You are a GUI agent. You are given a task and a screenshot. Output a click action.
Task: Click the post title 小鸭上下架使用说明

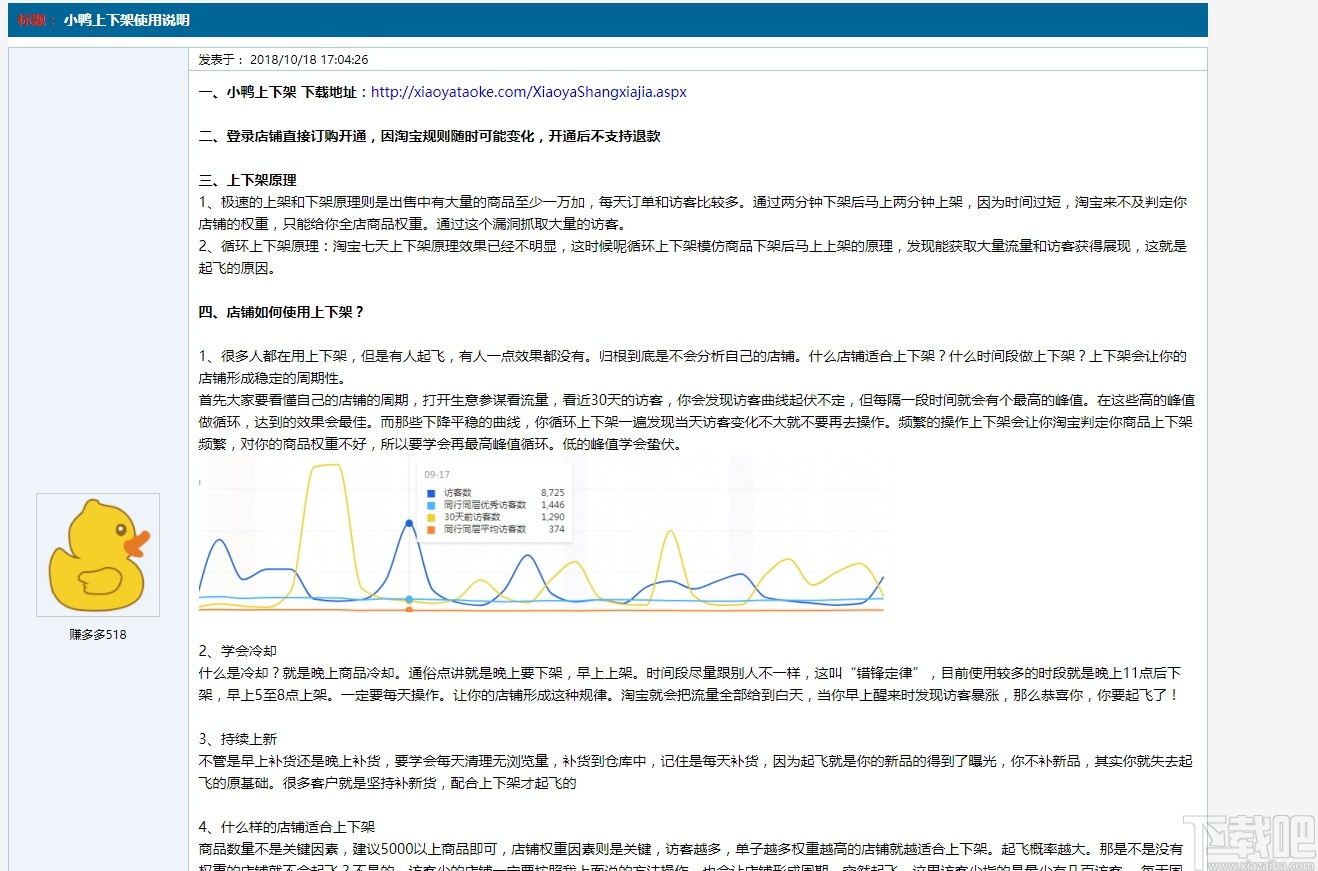point(127,20)
